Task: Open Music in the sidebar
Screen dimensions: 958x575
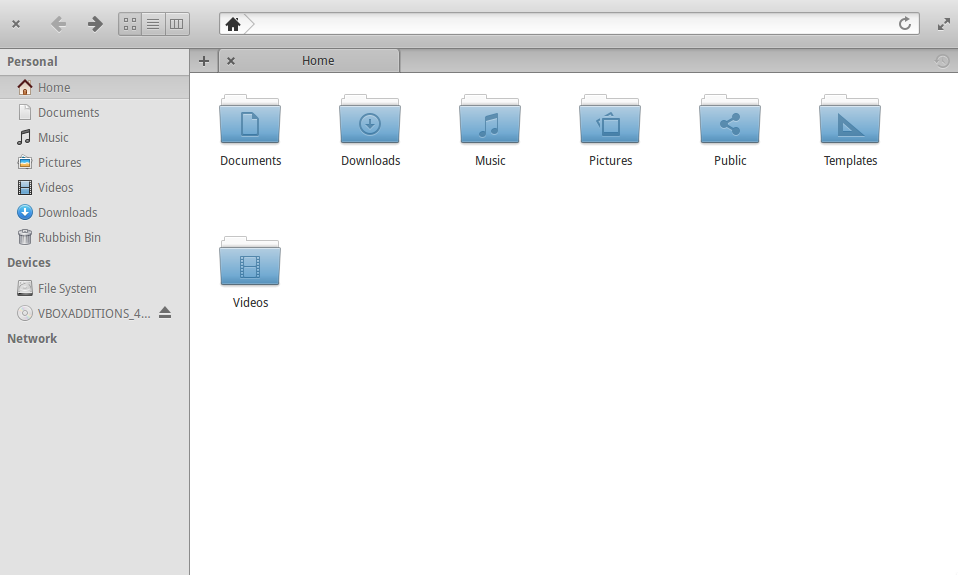Action: 95,137
